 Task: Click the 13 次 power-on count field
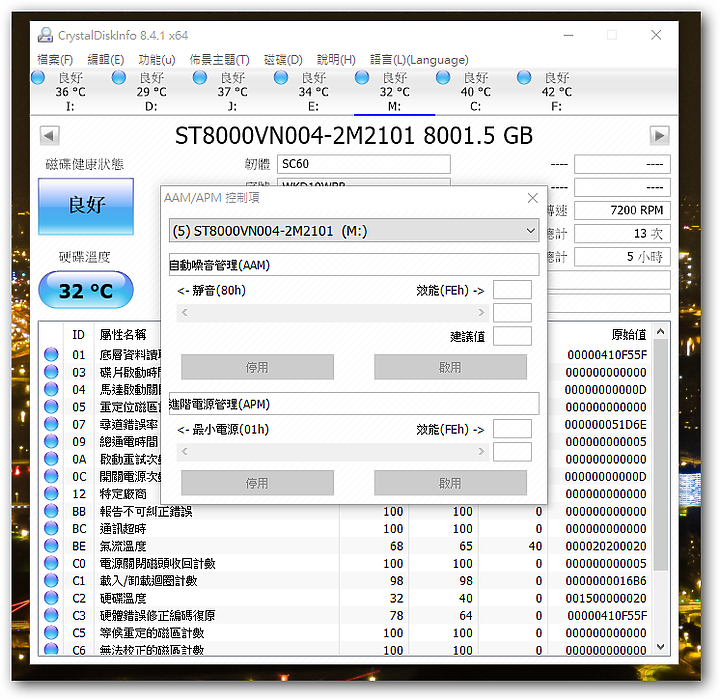pyautogui.click(x=622, y=233)
